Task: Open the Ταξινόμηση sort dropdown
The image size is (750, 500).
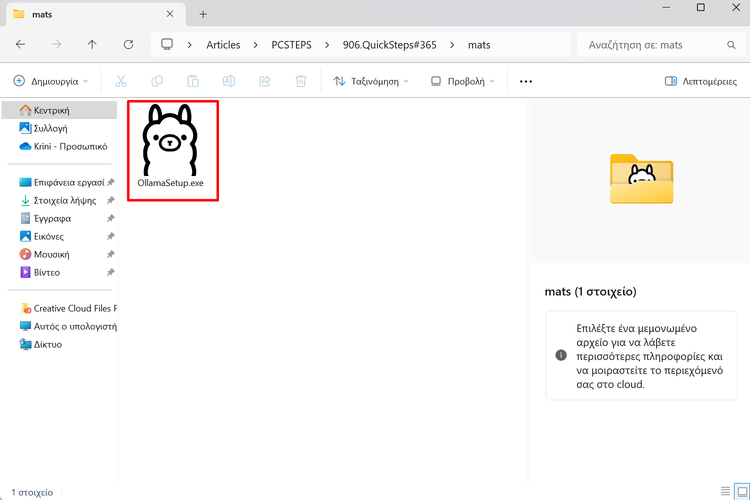Action: click(x=371, y=81)
